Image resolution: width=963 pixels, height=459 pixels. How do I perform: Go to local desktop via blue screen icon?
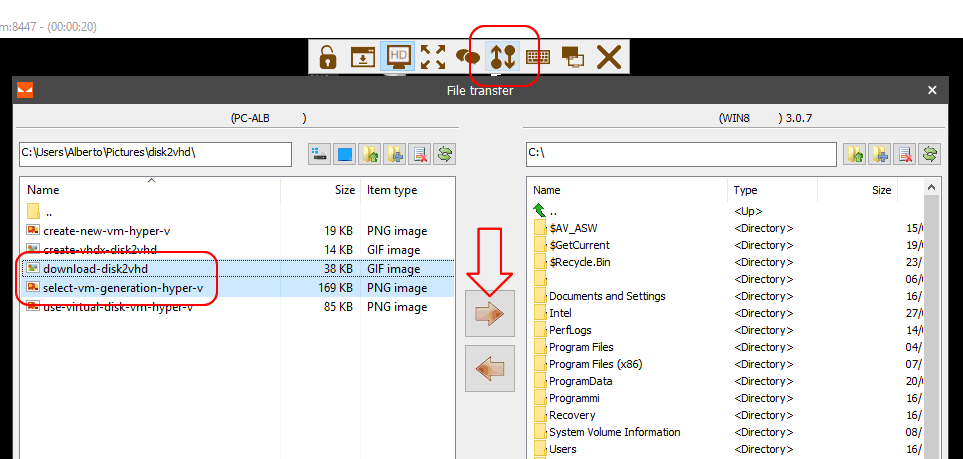point(345,154)
